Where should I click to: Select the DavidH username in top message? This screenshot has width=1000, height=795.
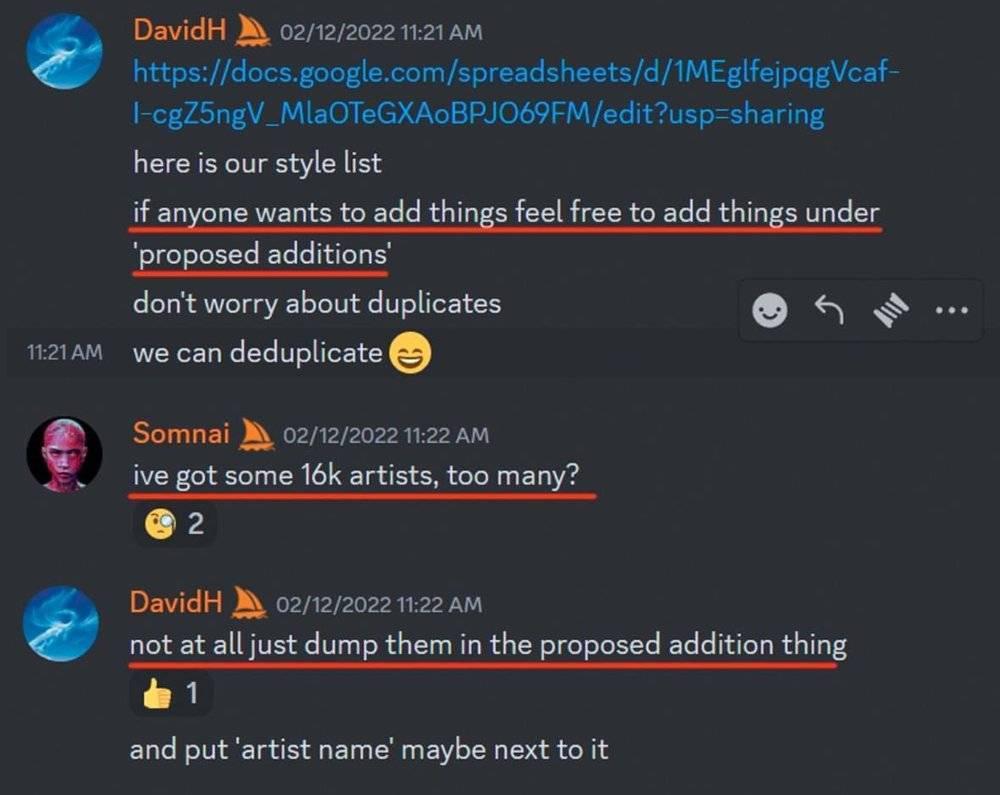tap(180, 30)
